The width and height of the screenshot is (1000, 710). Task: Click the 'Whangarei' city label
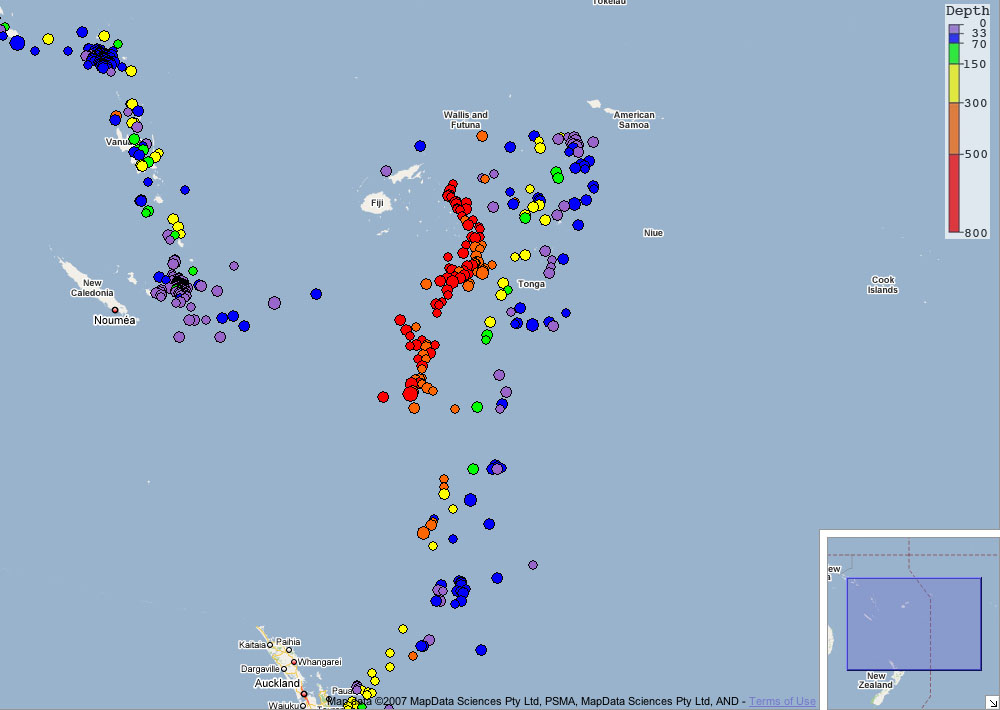[x=320, y=662]
